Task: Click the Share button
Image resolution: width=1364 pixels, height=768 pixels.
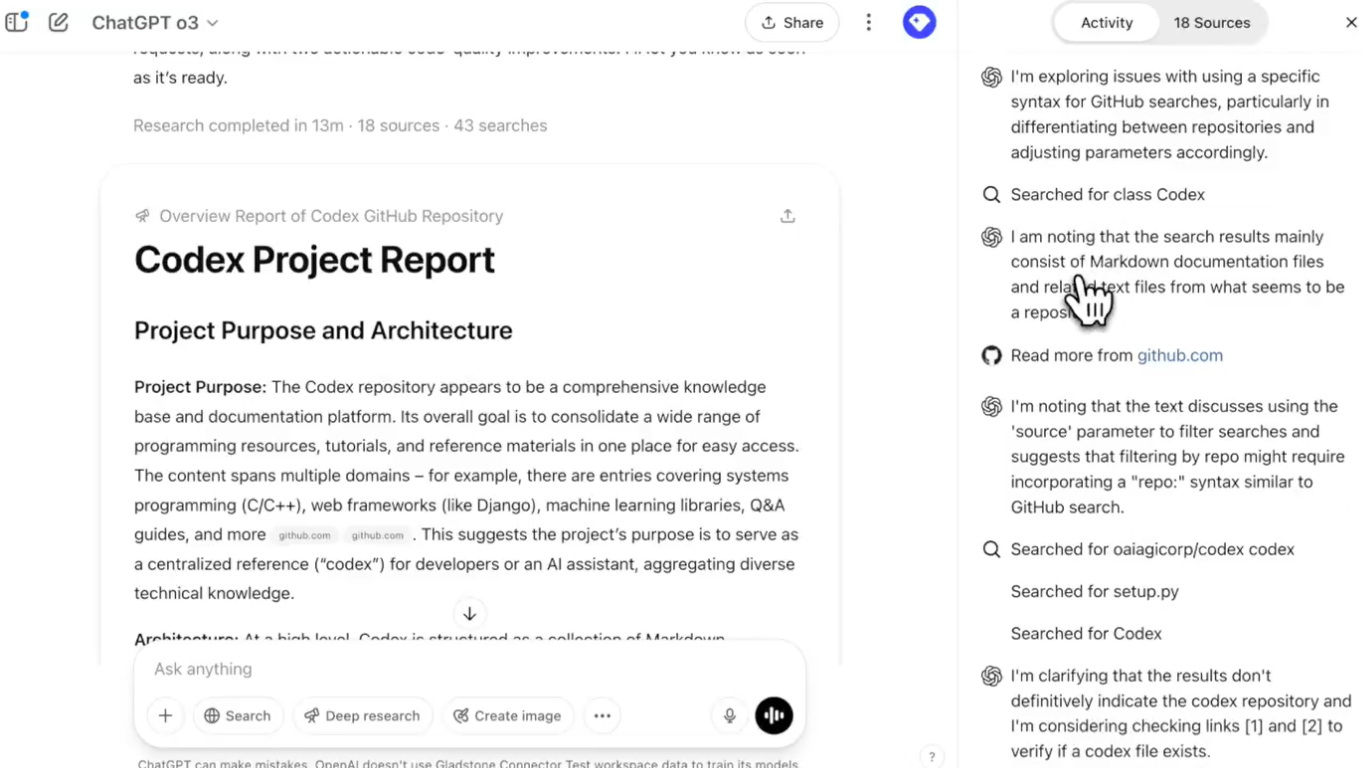Action: 792,22
